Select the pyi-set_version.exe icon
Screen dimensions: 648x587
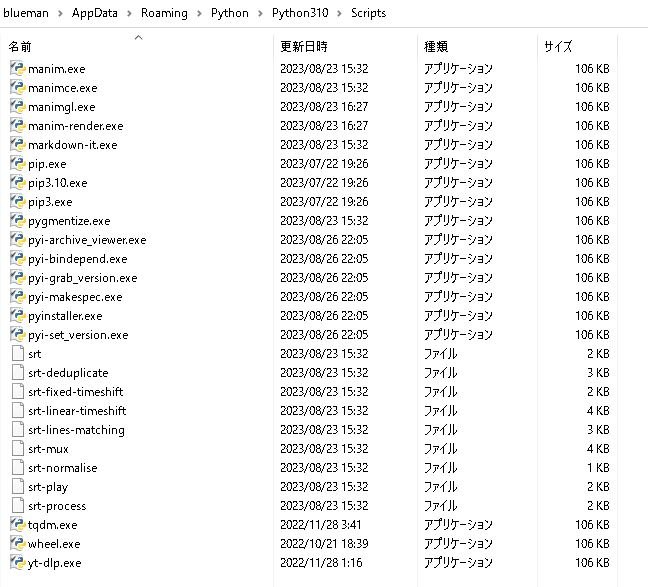coord(18,334)
